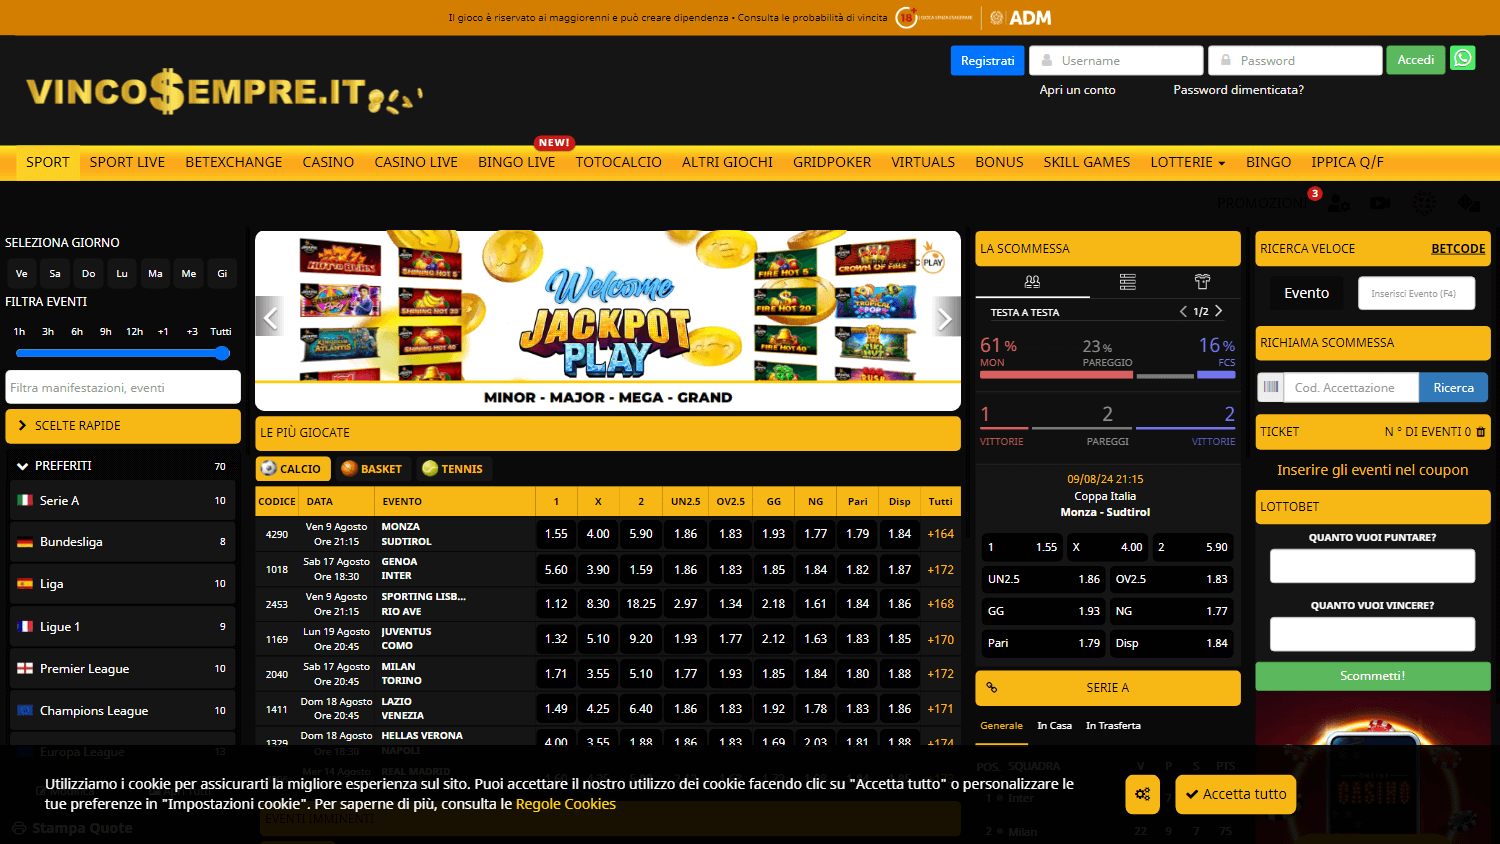Filter events to 3h label

48,331
